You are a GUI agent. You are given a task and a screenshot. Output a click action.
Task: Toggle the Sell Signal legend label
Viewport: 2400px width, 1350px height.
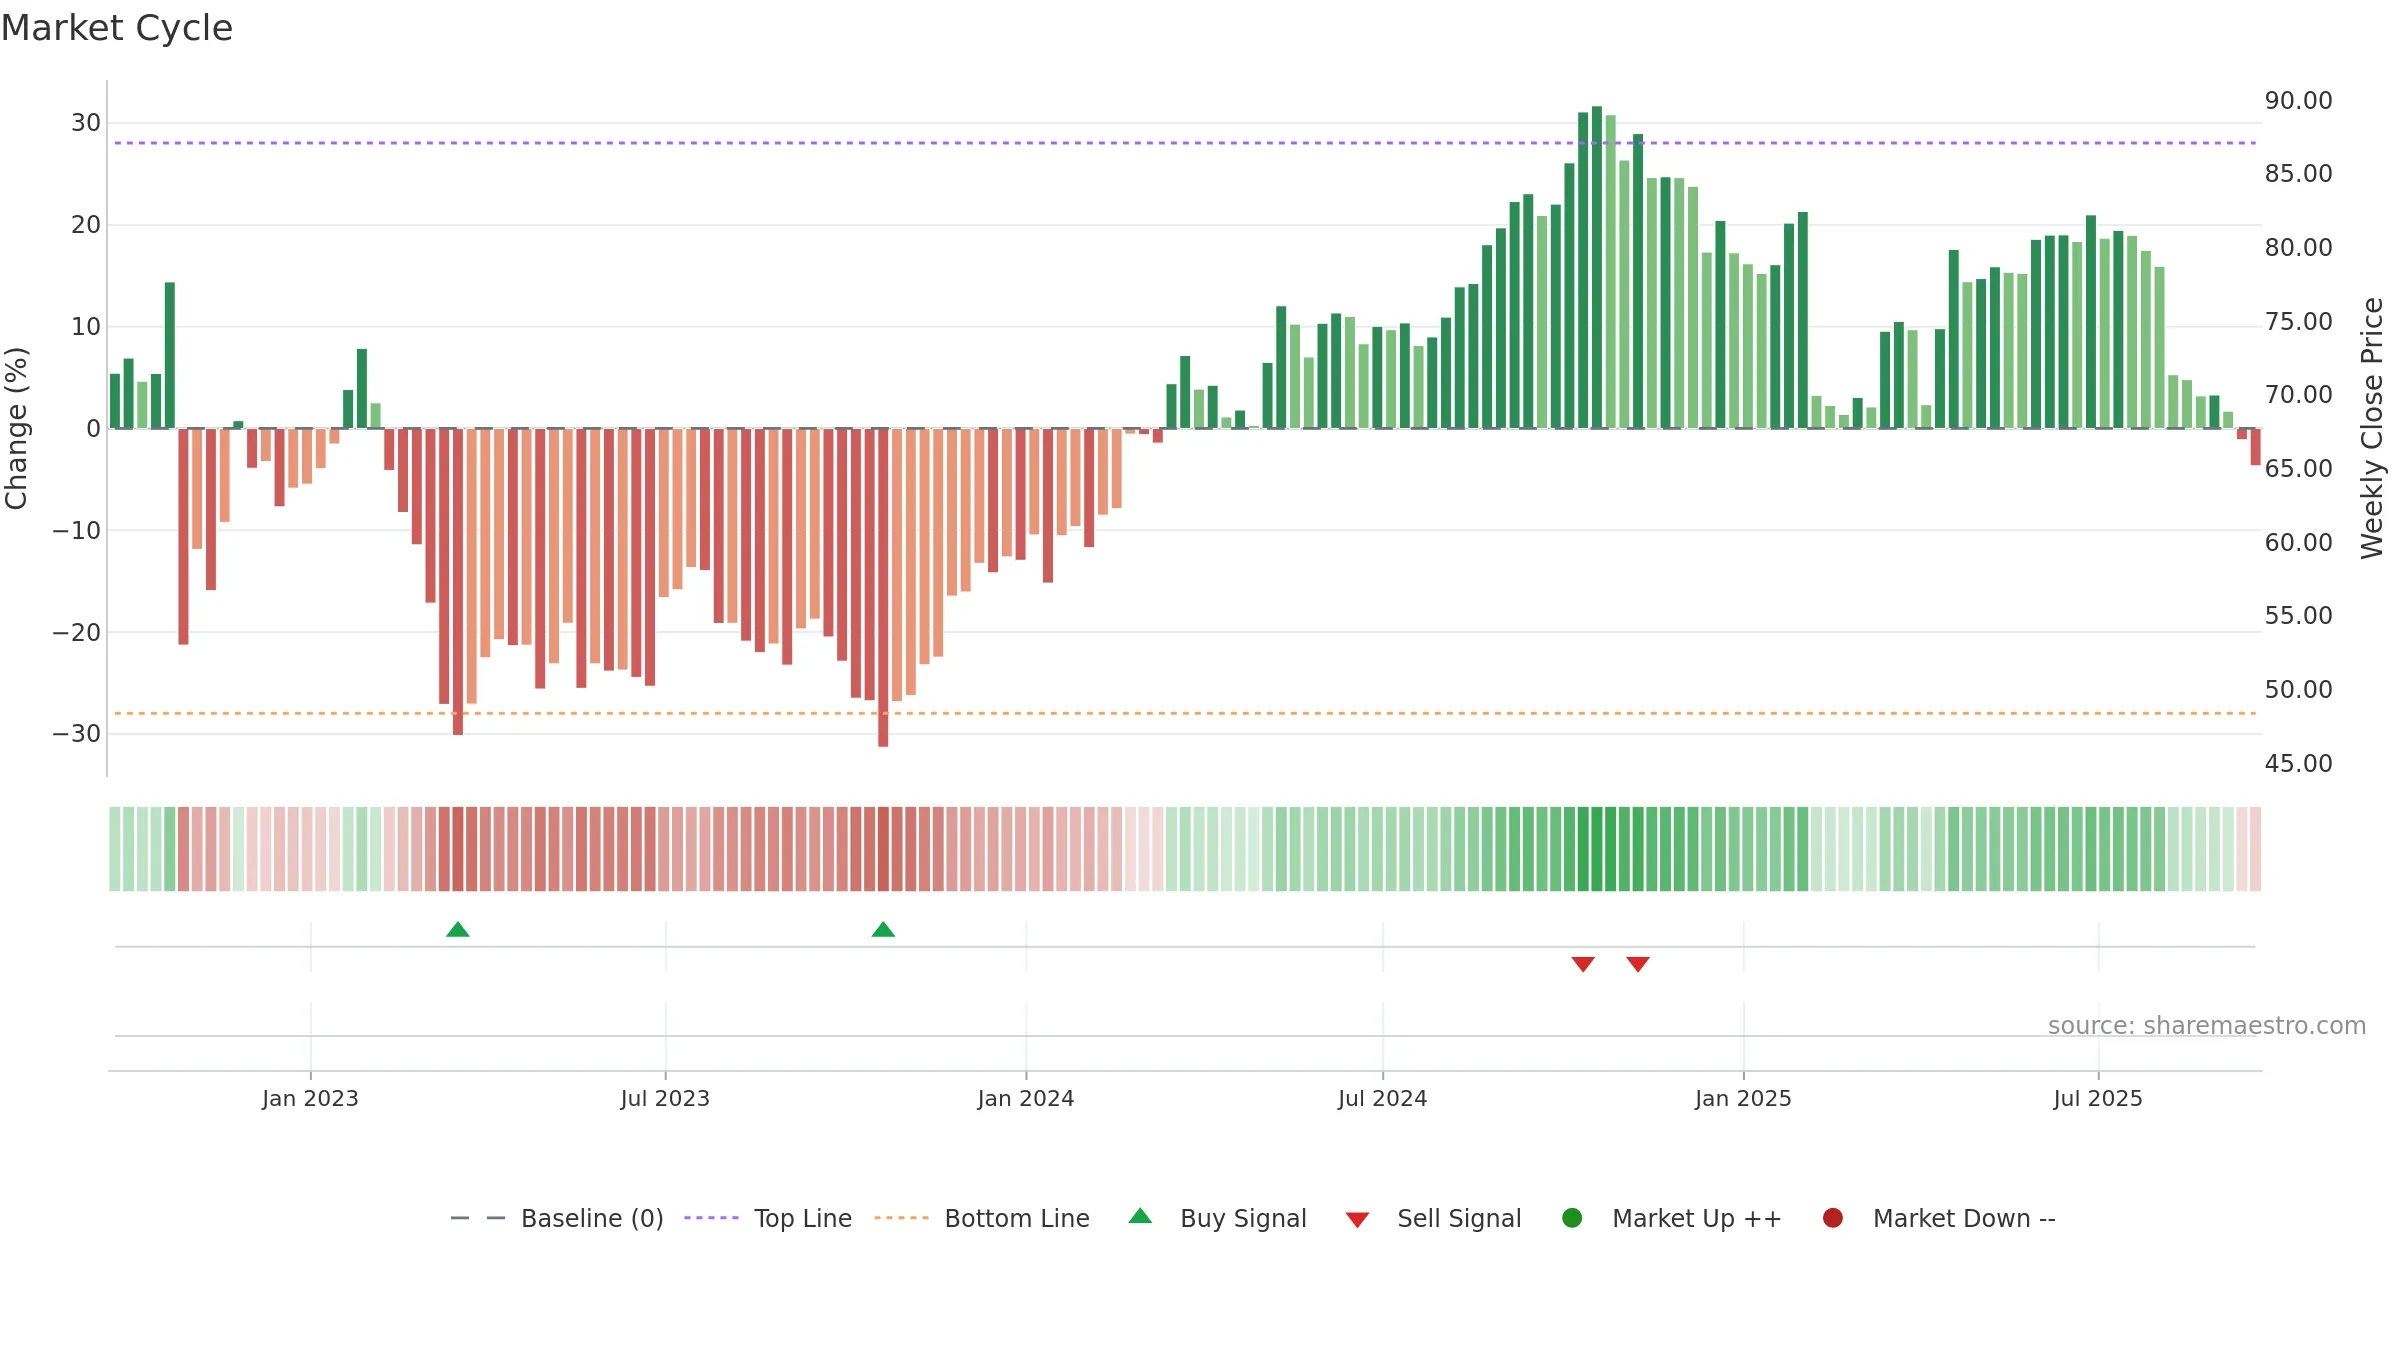(1459, 1218)
